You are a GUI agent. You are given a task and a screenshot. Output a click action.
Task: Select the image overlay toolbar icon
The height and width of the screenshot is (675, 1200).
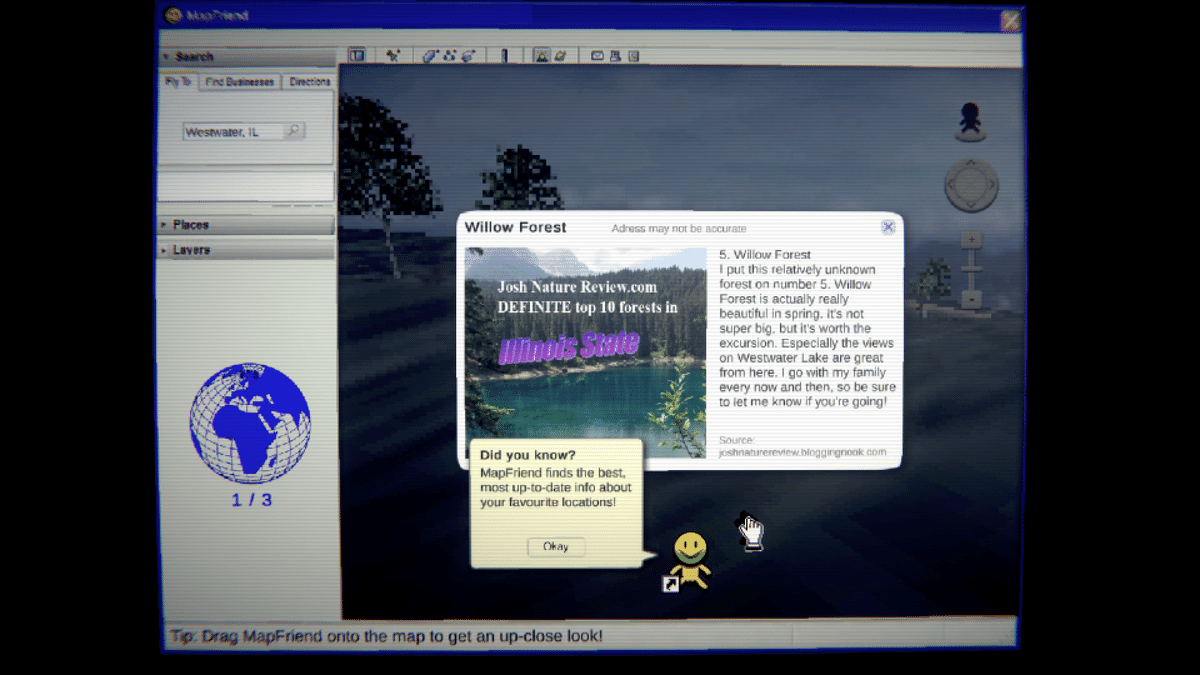pos(466,55)
